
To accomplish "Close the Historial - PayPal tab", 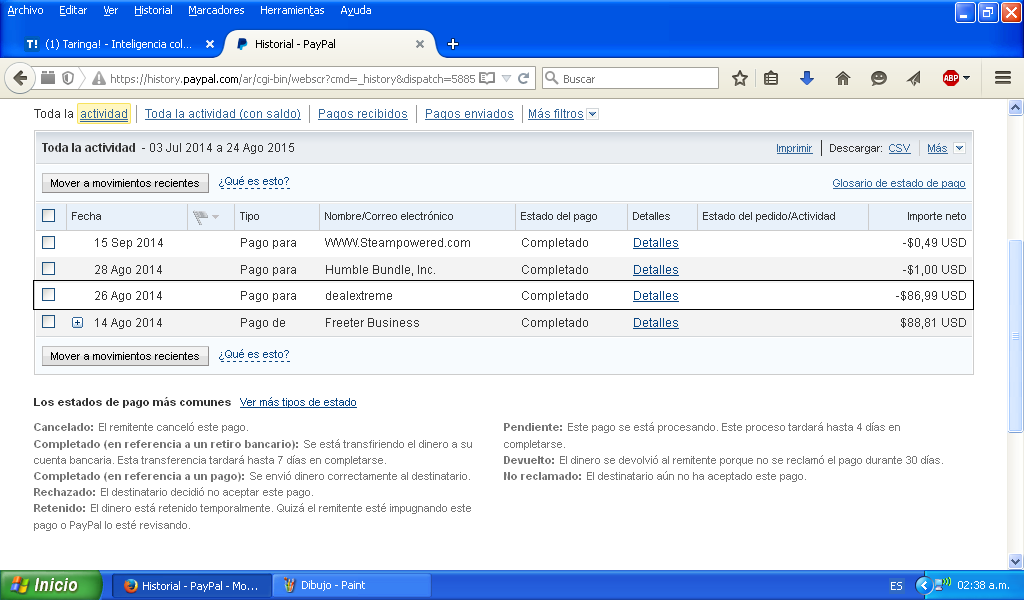I will click(420, 44).
